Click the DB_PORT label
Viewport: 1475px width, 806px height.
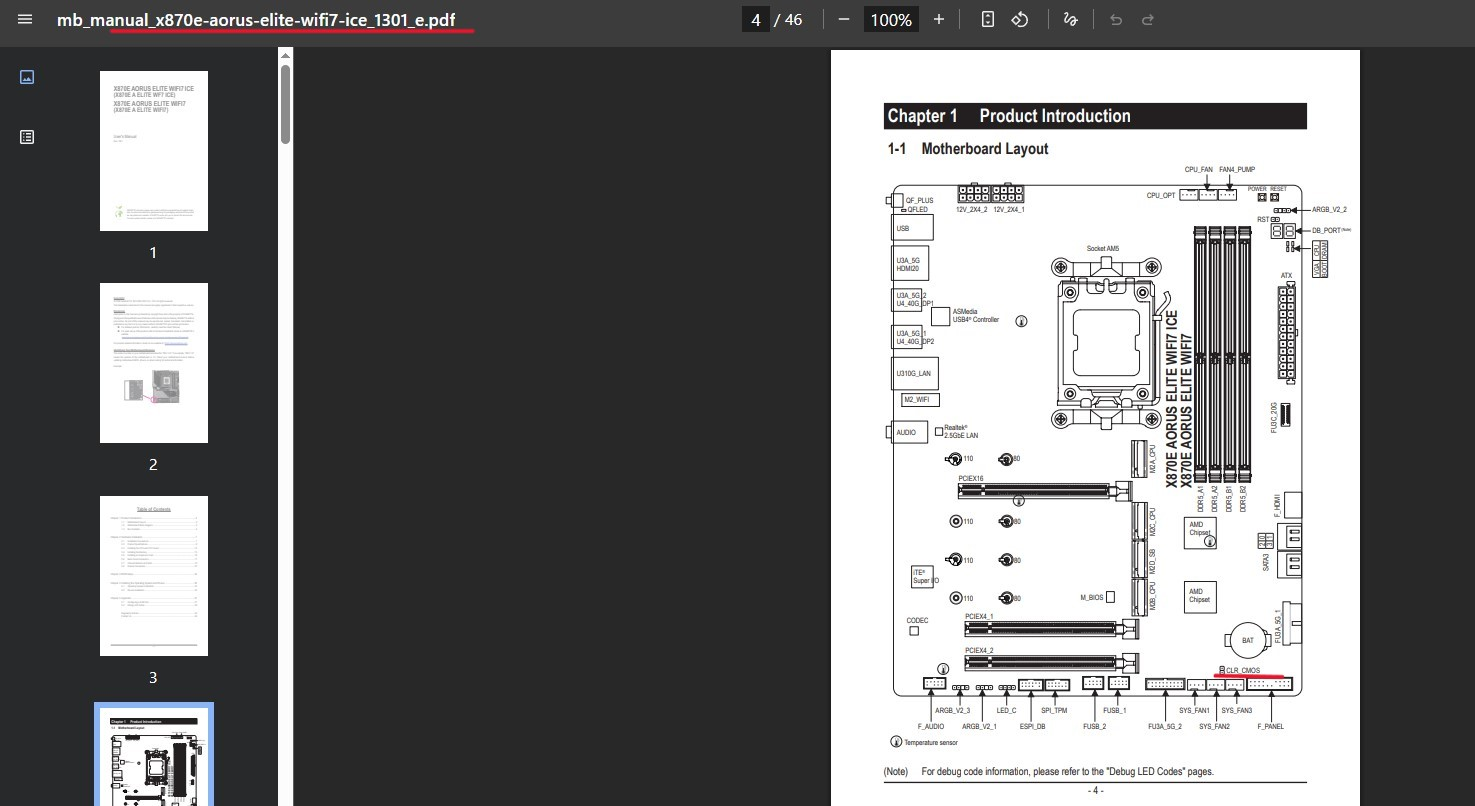(x=1325, y=230)
